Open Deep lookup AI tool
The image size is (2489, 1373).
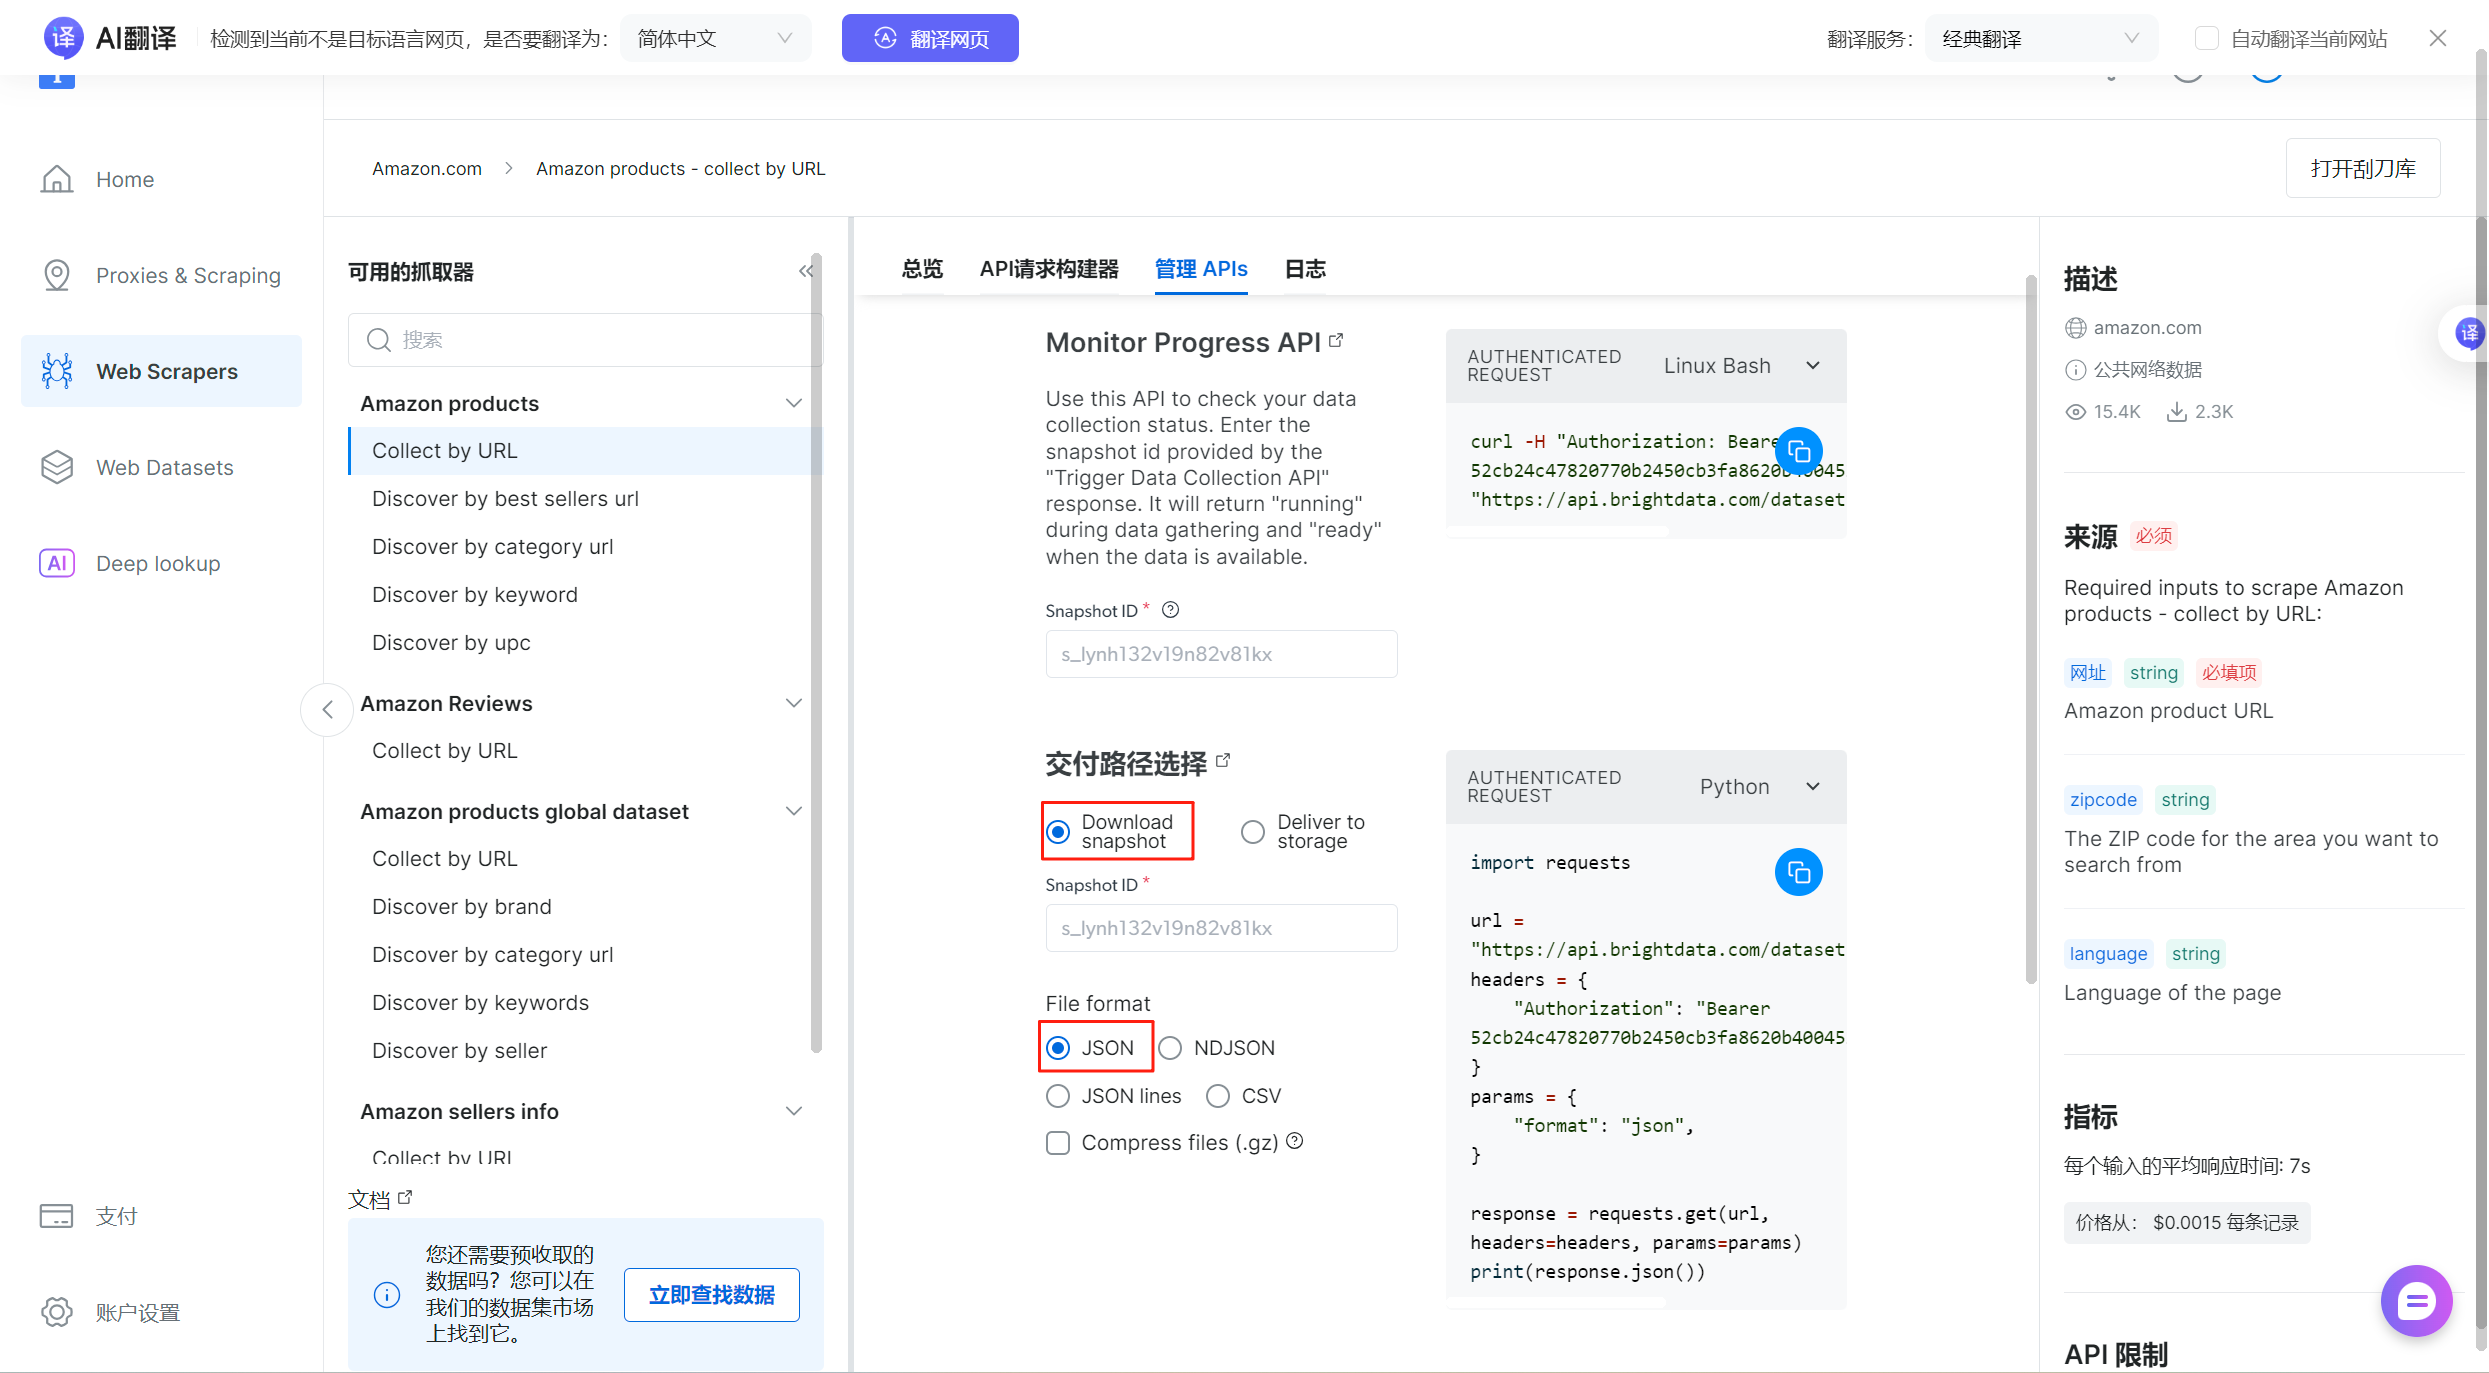pos(130,563)
